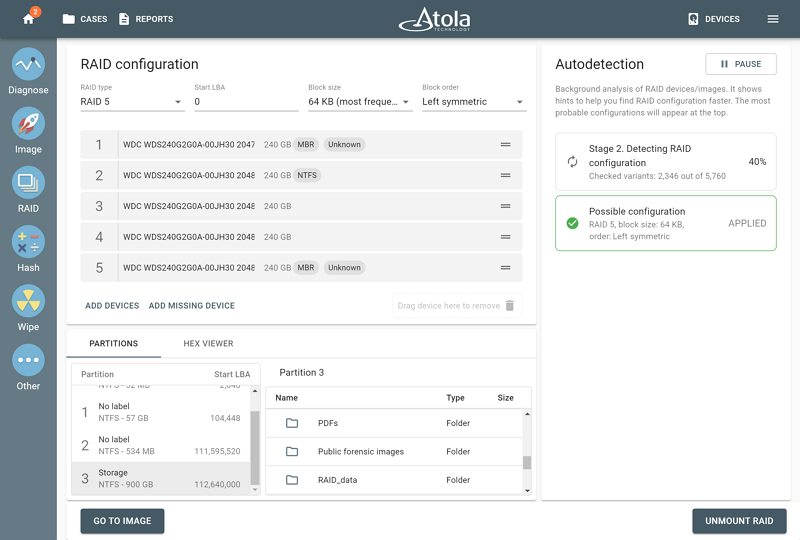Grab the drag handle of device 1
Image resolution: width=800 pixels, height=540 pixels.
pos(506,144)
